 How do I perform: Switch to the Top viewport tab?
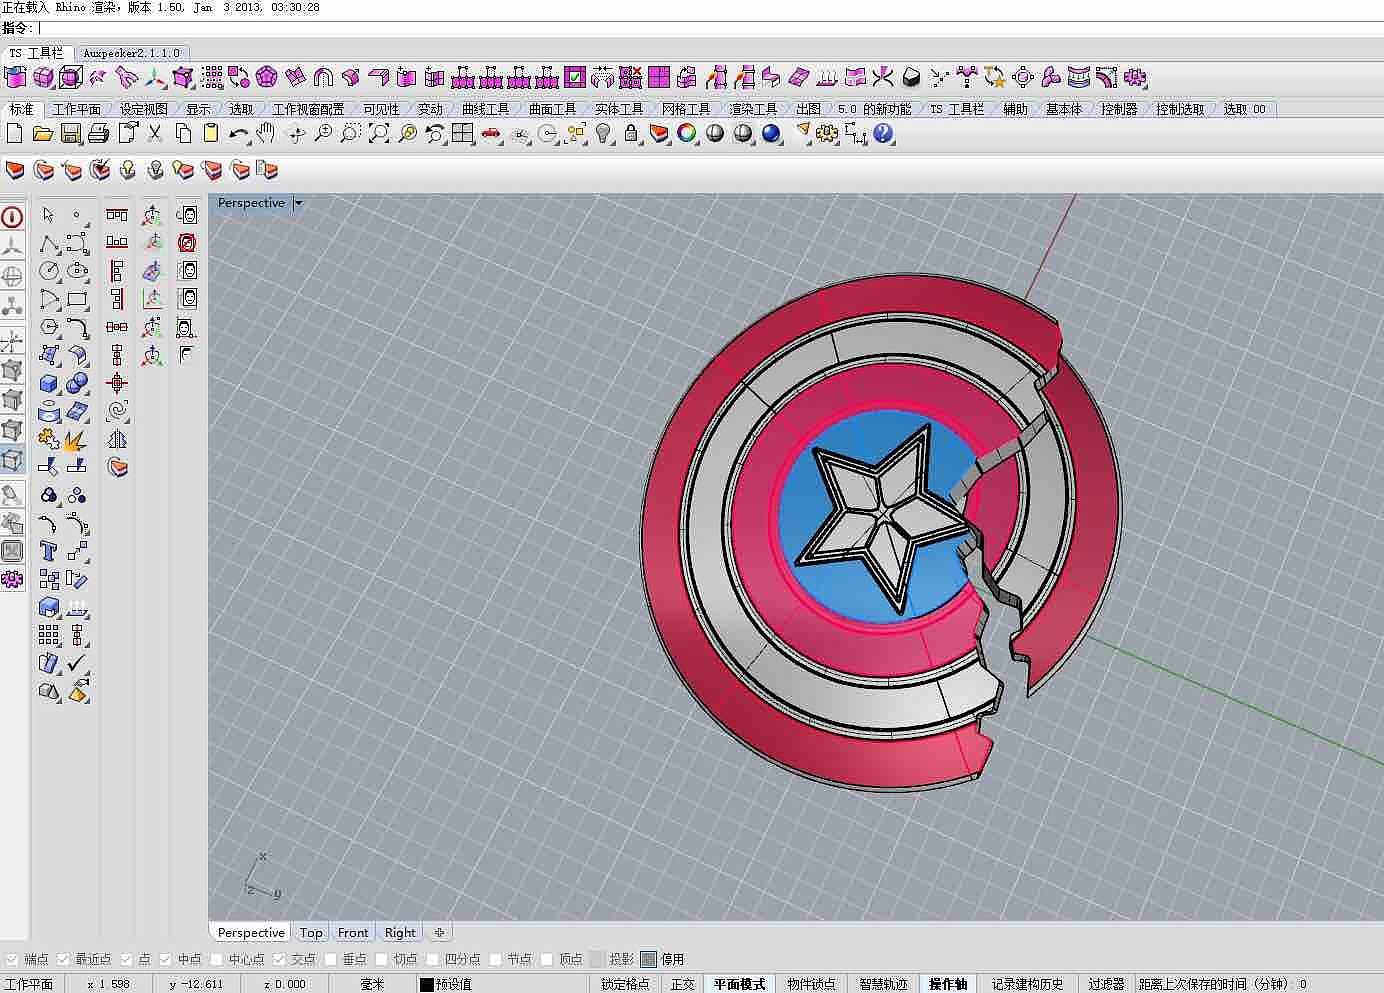pyautogui.click(x=311, y=932)
